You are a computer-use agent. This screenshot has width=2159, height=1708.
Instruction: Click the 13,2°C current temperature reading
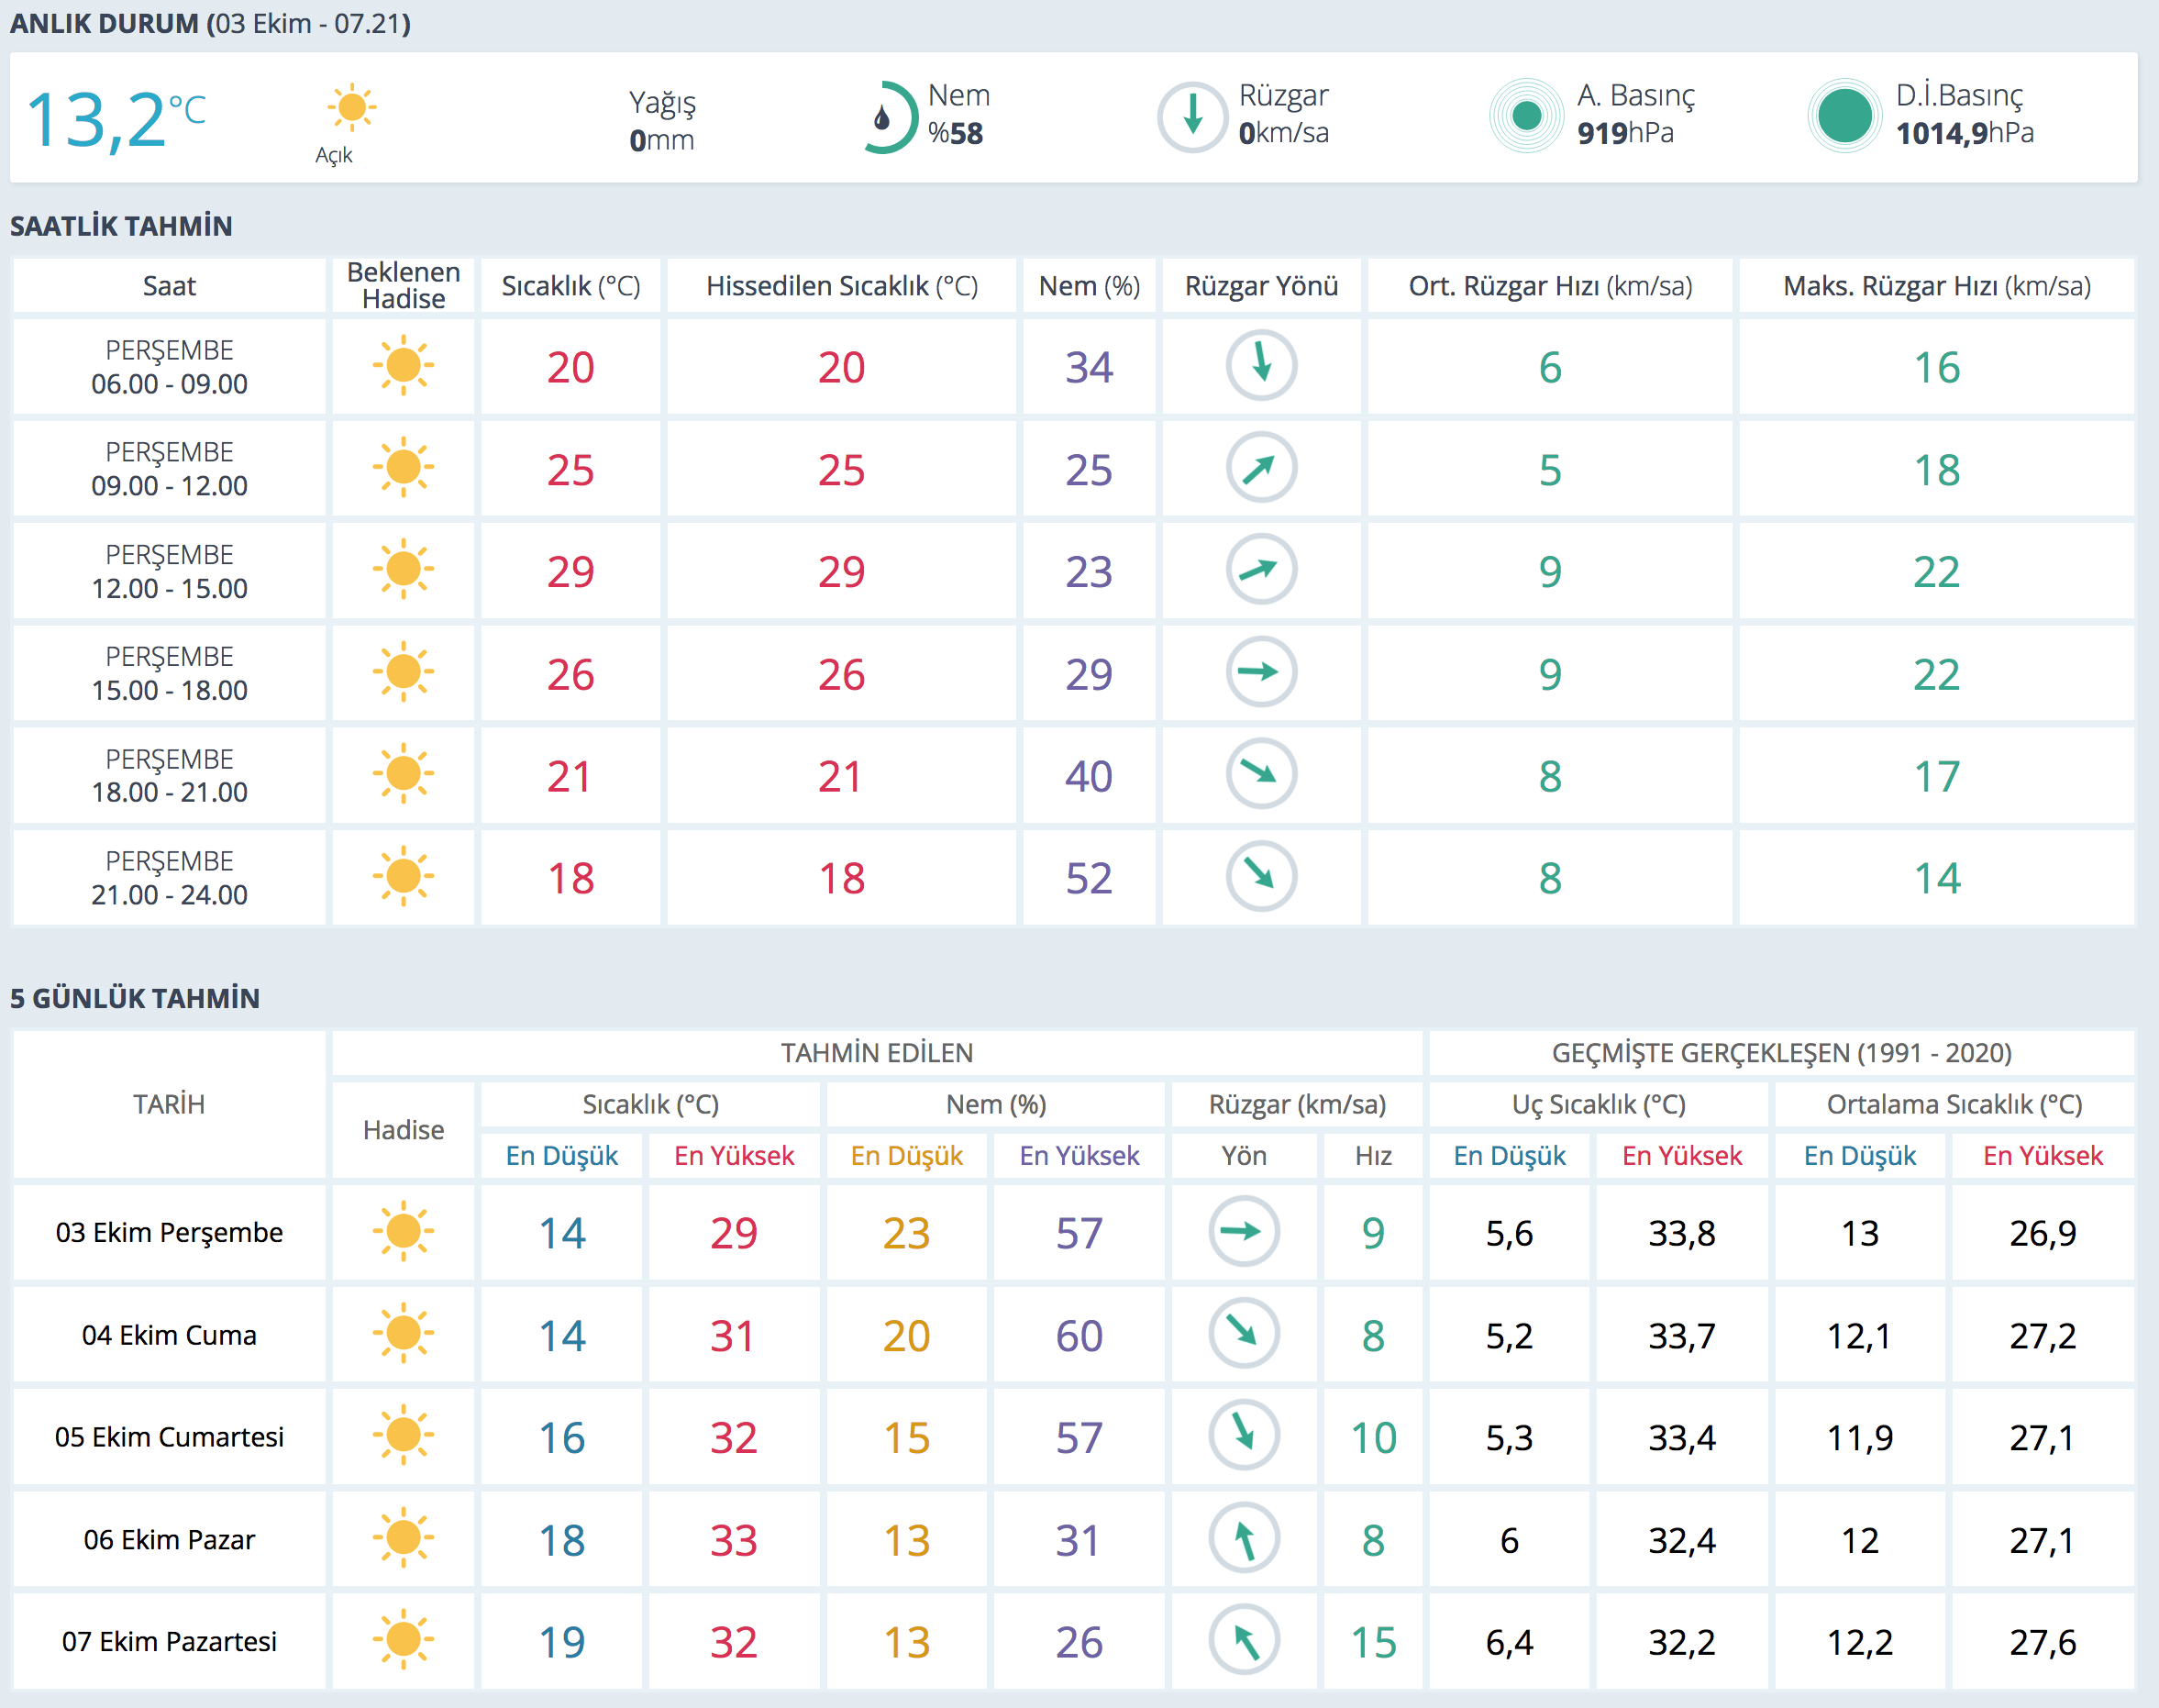(x=115, y=120)
